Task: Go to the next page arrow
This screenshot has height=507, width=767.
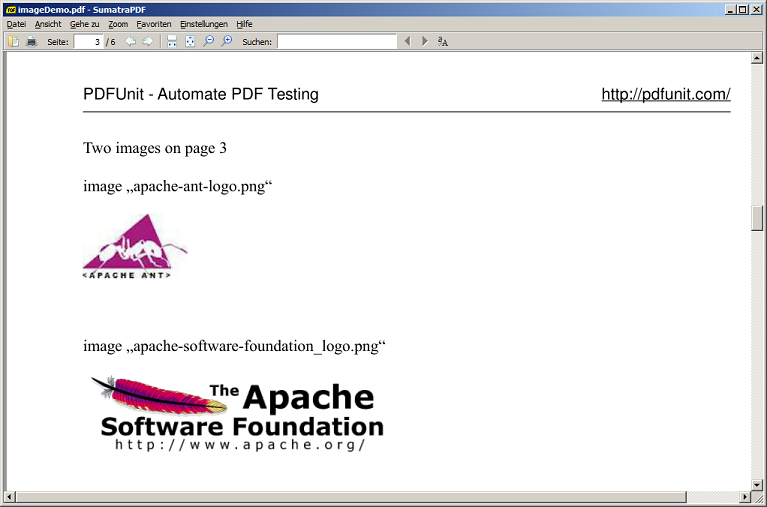Action: point(148,41)
